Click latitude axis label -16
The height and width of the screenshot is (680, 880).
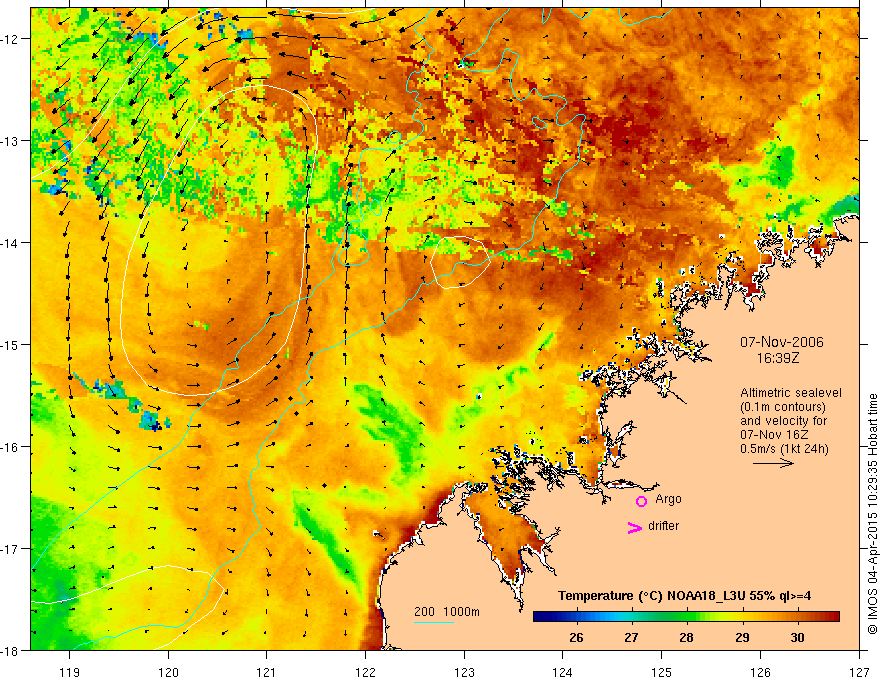pyautogui.click(x=11, y=447)
